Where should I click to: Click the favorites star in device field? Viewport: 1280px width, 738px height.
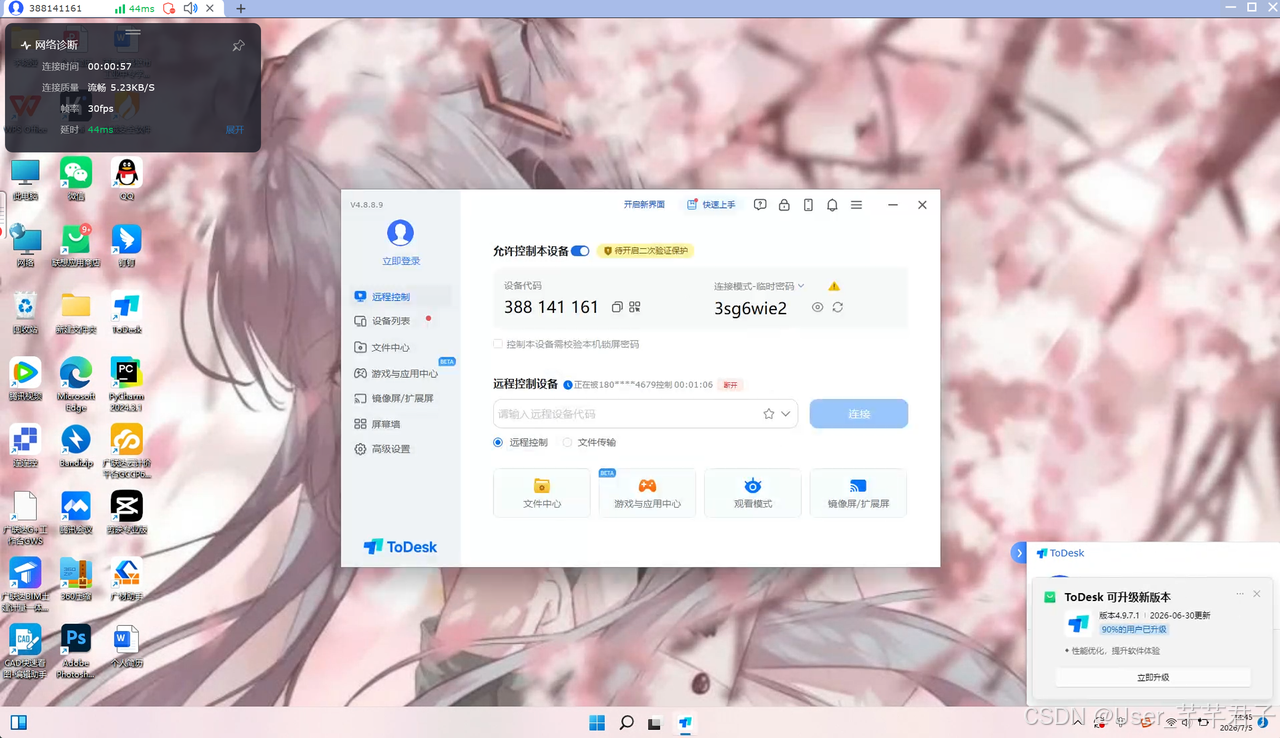pyautogui.click(x=769, y=414)
